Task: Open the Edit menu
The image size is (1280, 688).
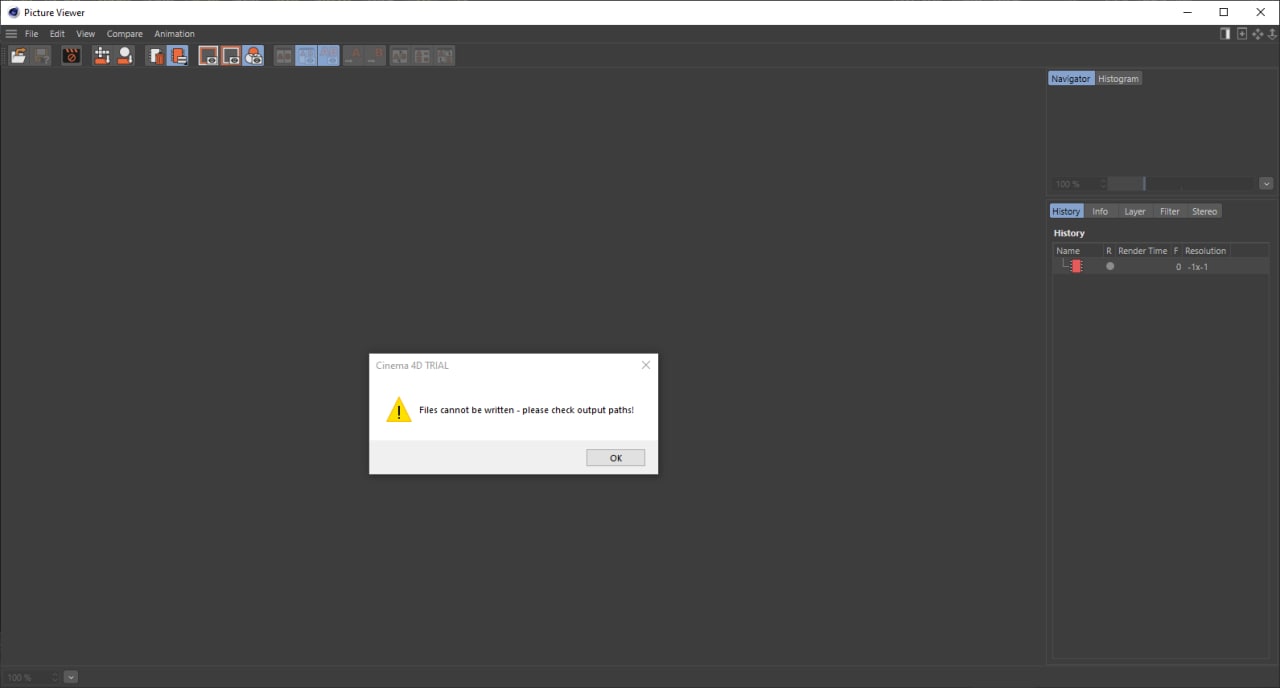Action: [57, 34]
